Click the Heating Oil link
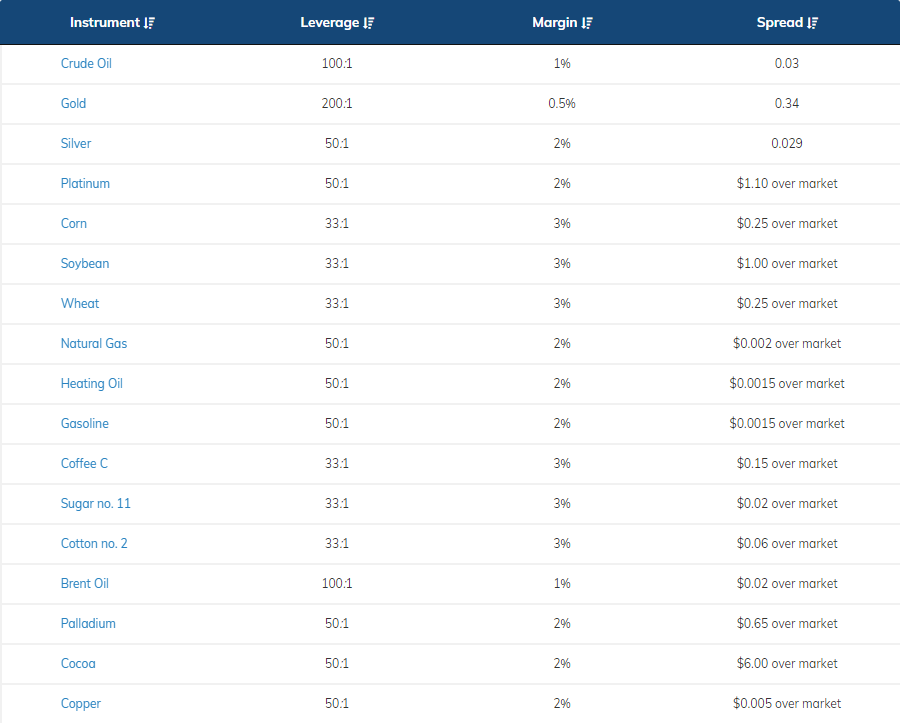 (x=92, y=383)
